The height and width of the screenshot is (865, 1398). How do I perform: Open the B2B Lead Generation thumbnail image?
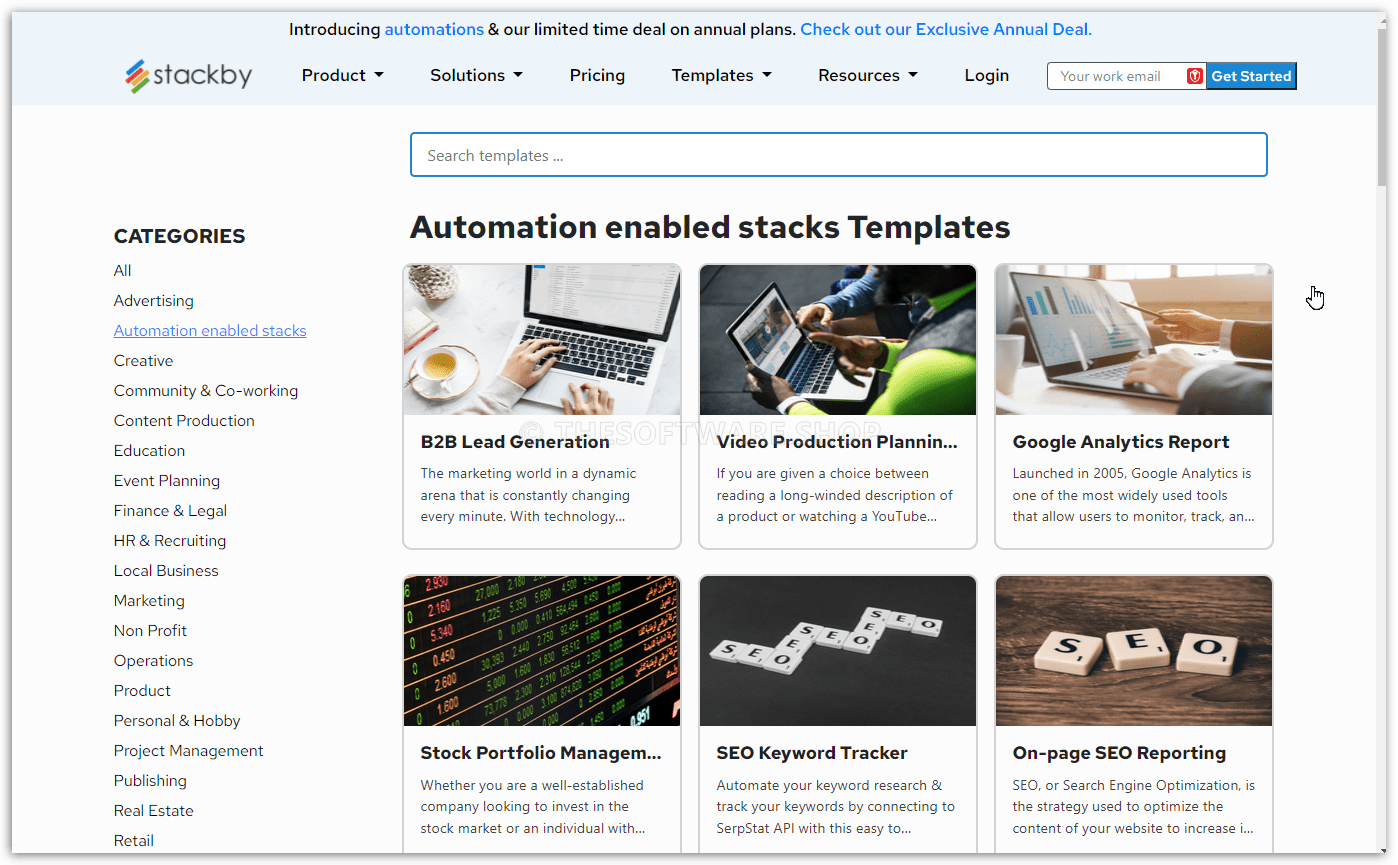pyautogui.click(x=542, y=340)
